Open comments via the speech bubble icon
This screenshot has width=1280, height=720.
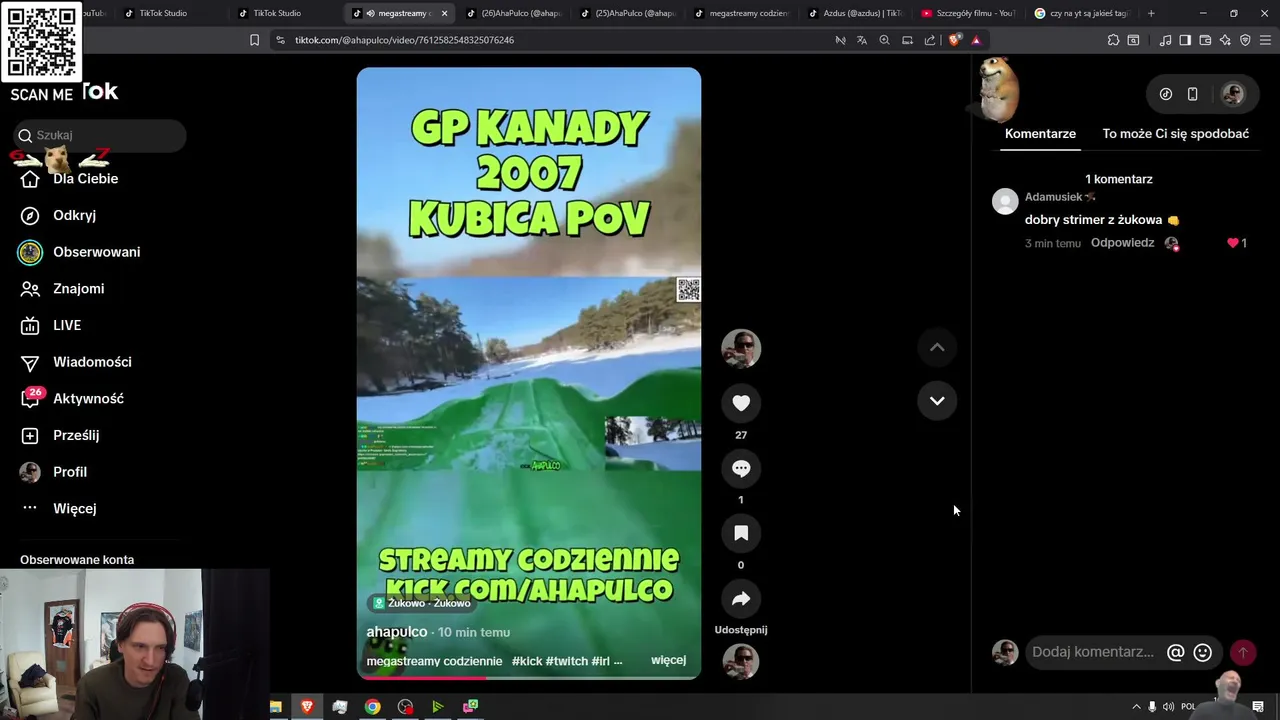pos(741,468)
